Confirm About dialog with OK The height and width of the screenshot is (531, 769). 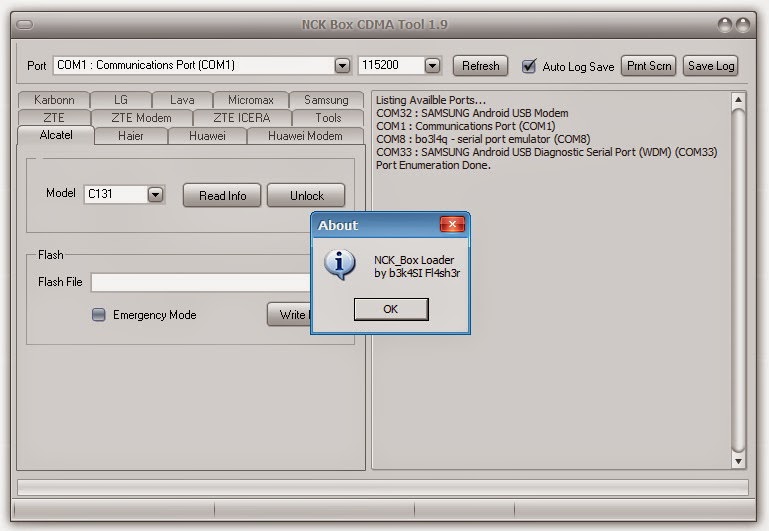[391, 309]
